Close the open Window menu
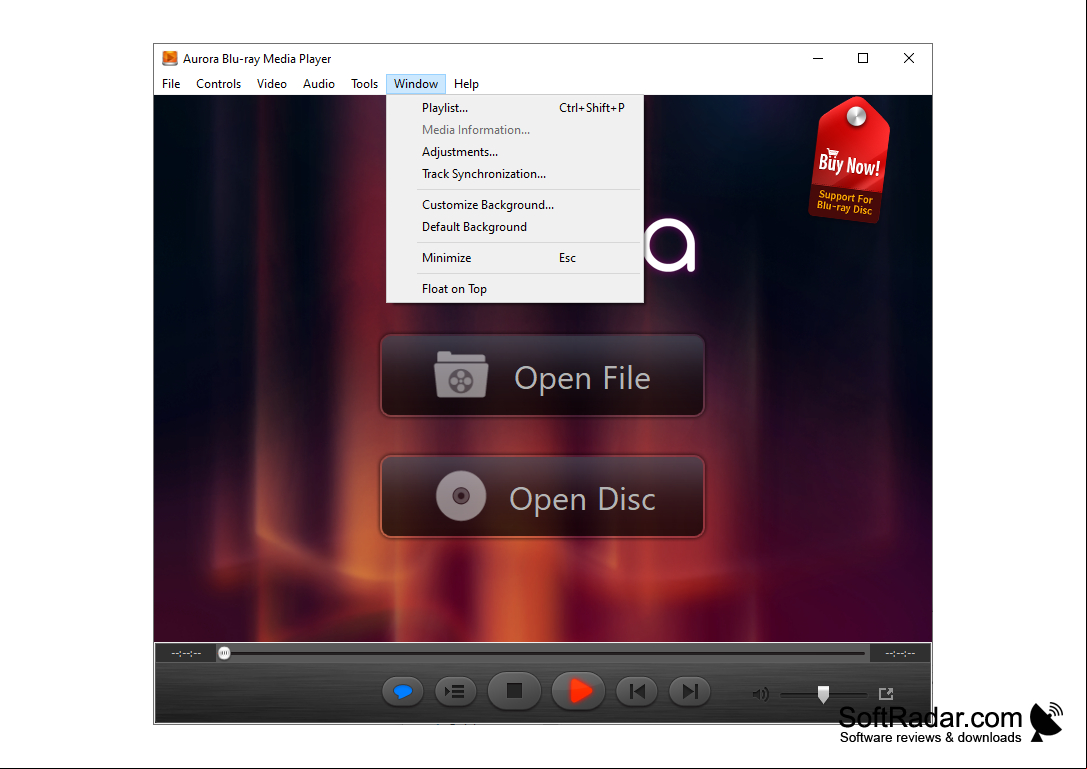The image size is (1087, 769). [x=416, y=84]
